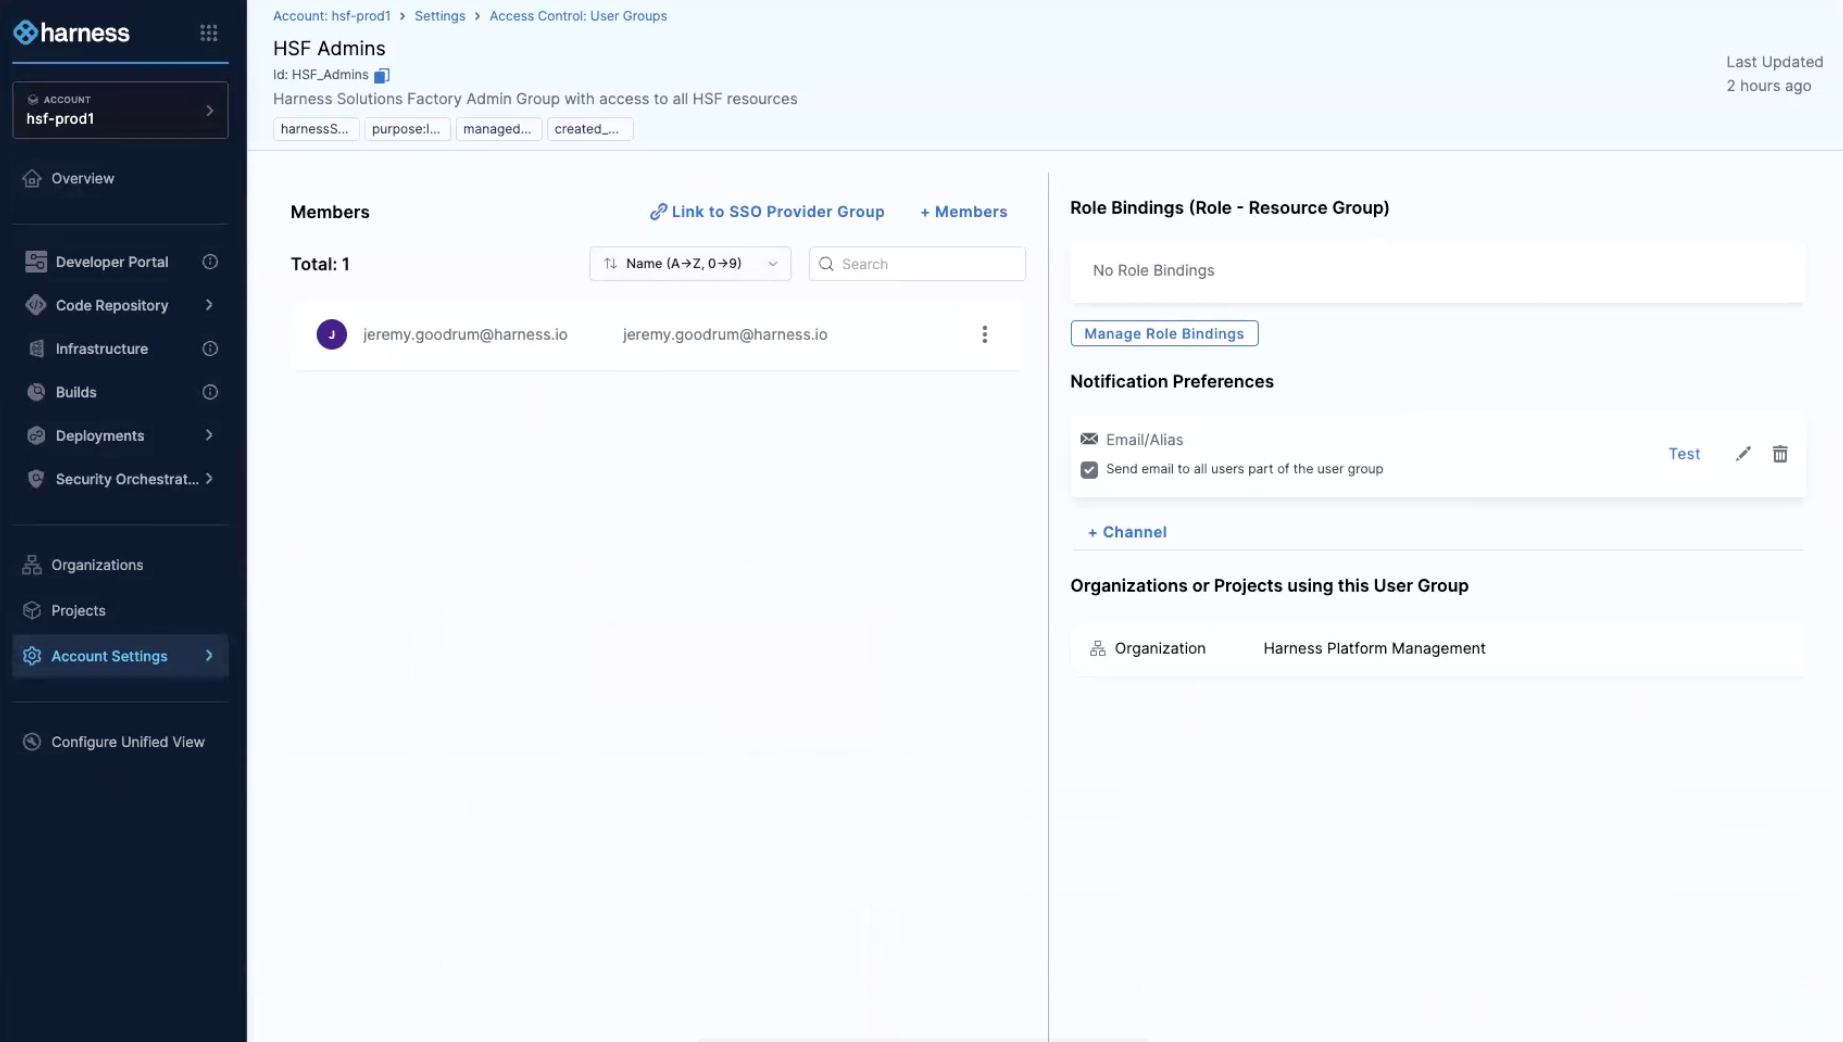Click the Settings breadcrumb link
Screen dimensions: 1843x1042
point(440,16)
